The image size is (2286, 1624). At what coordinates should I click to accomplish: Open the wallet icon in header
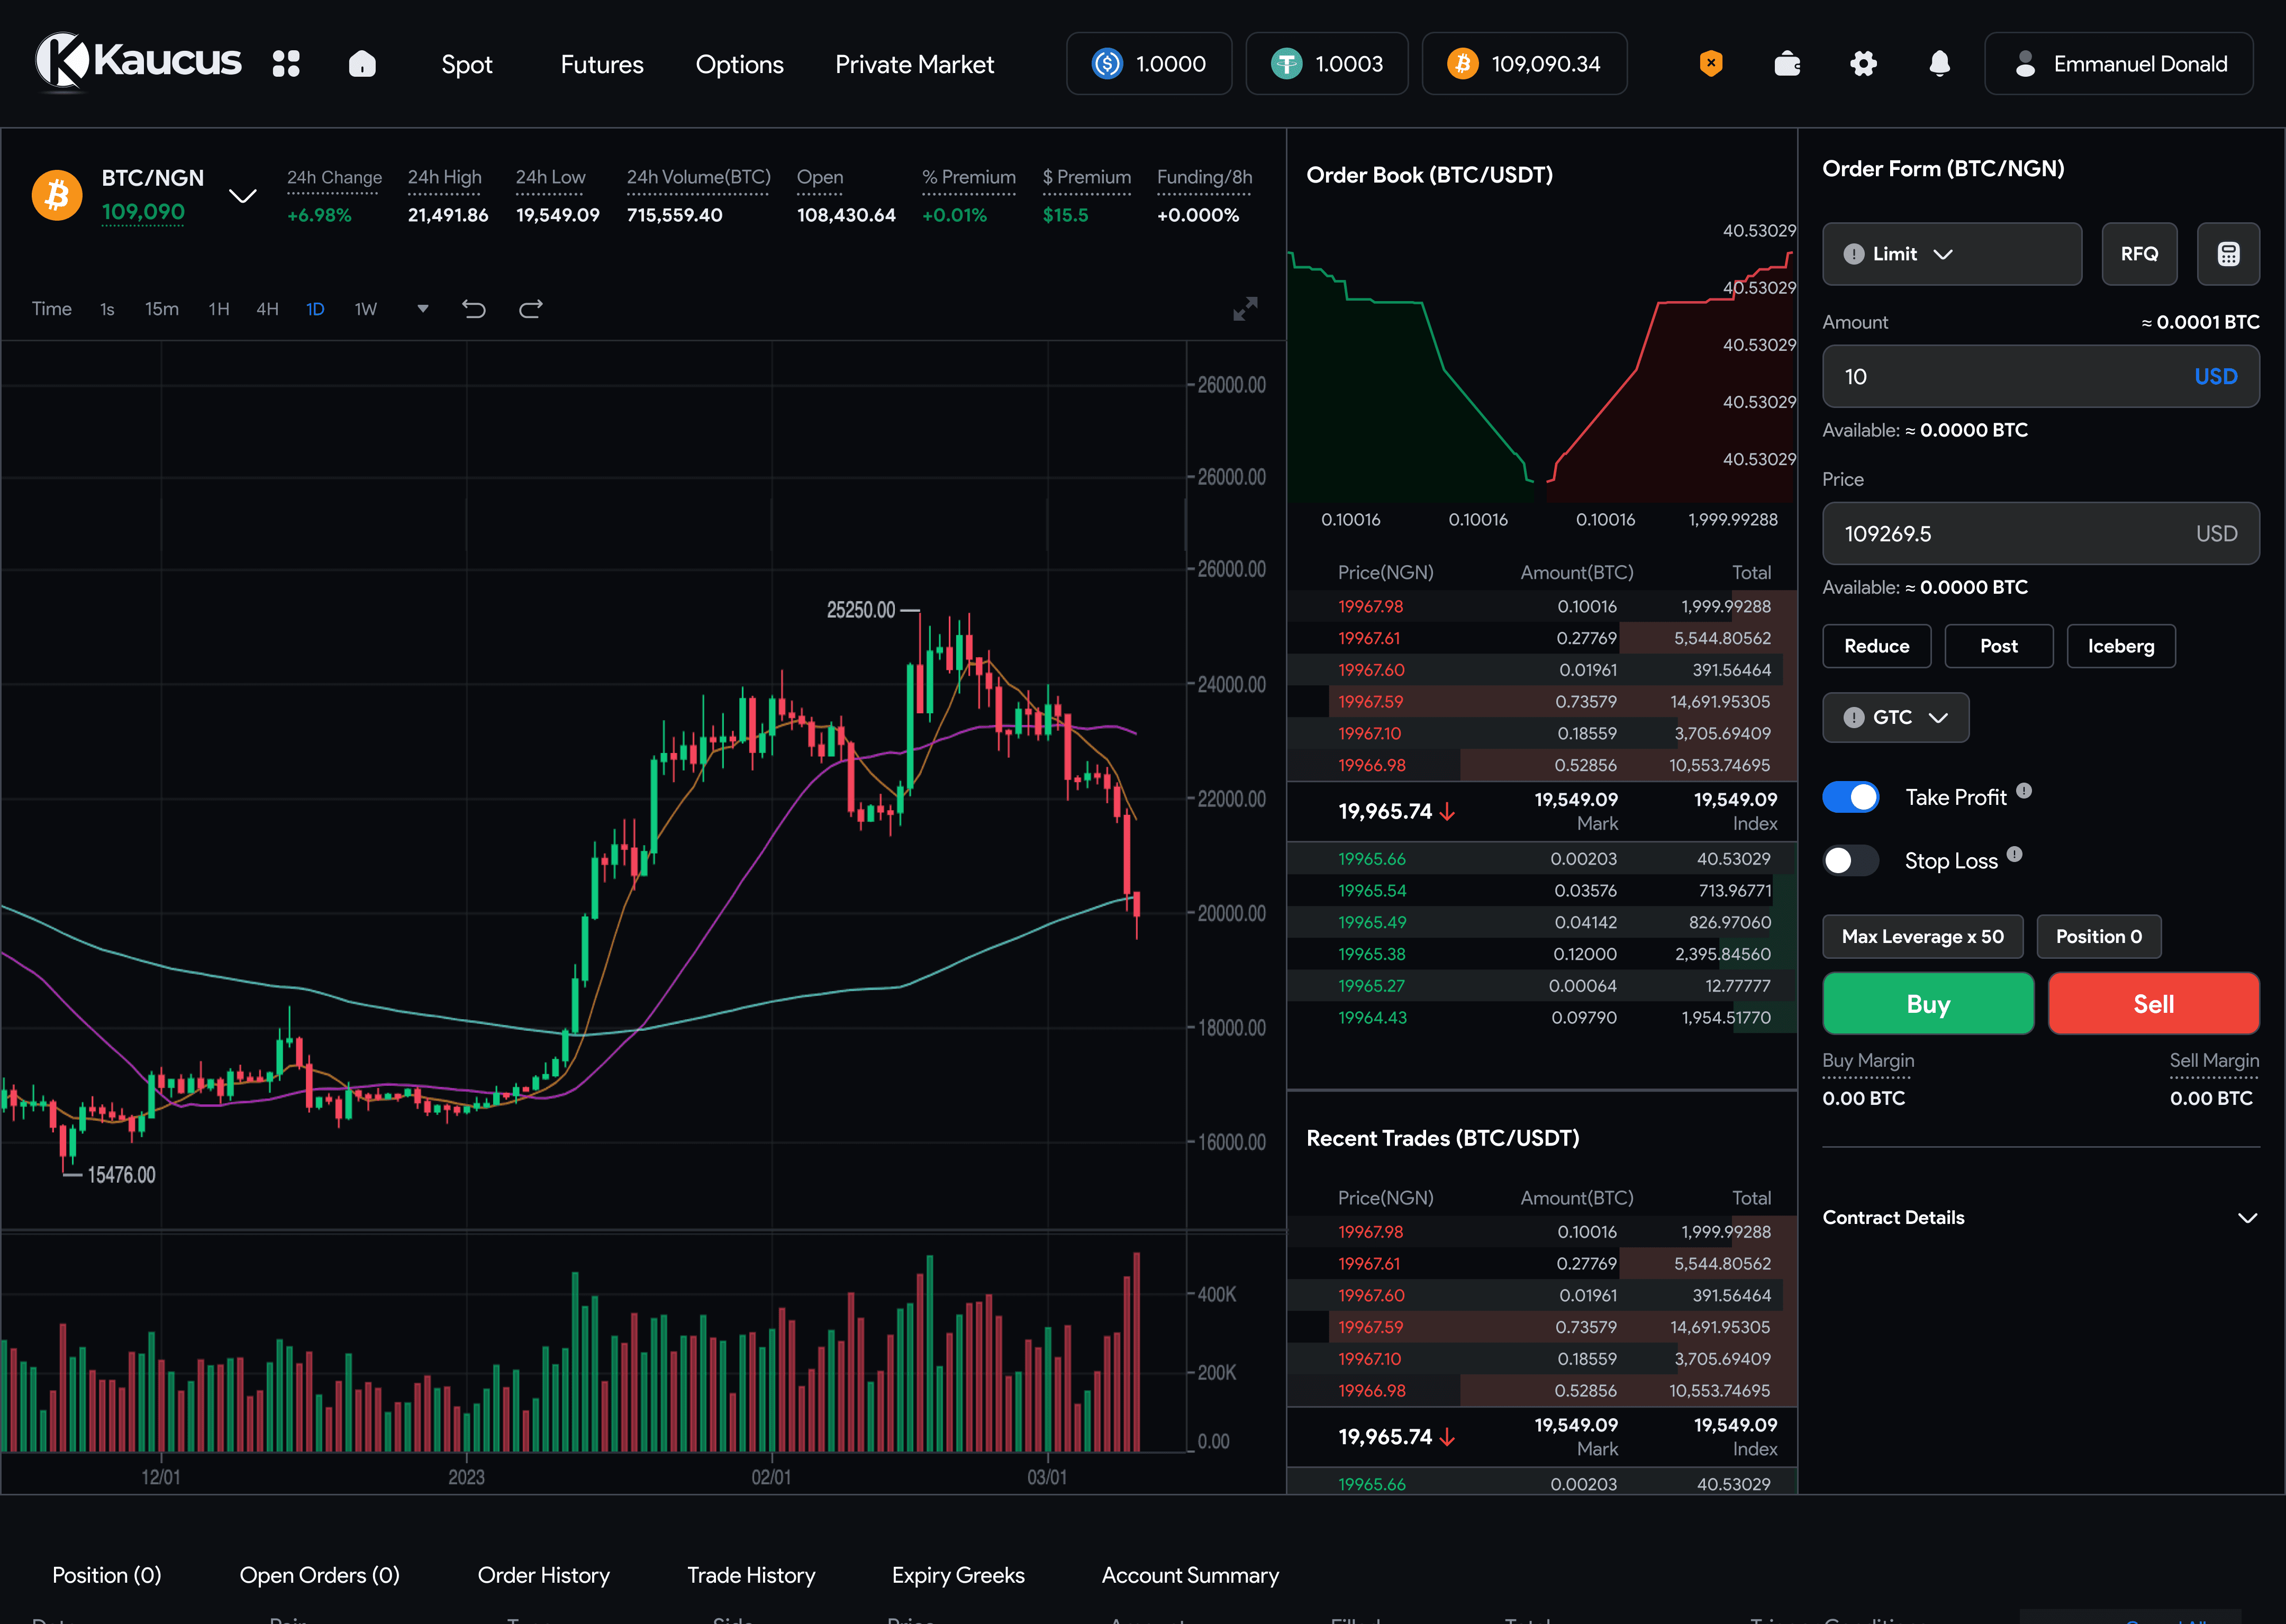point(1787,64)
